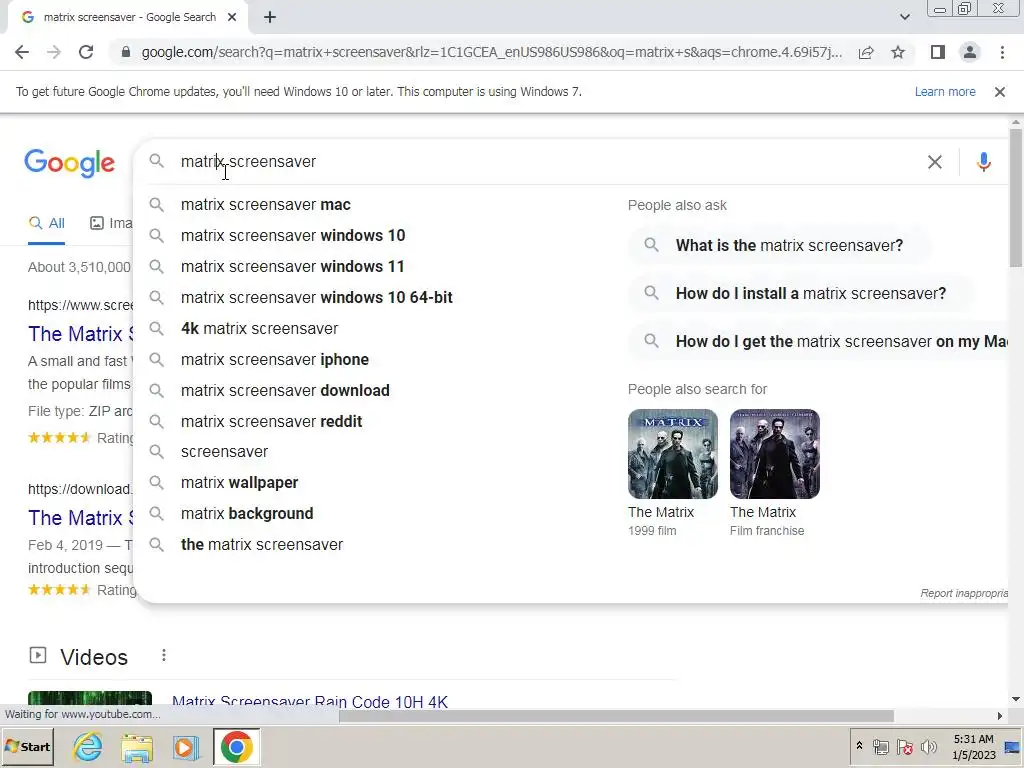The width and height of the screenshot is (1024, 768).
Task: Open question How do I get the matrix screensaver on my Mac
Action: point(818,342)
